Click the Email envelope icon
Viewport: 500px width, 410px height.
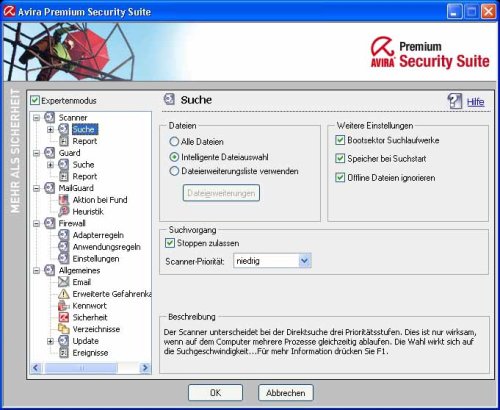click(63, 282)
